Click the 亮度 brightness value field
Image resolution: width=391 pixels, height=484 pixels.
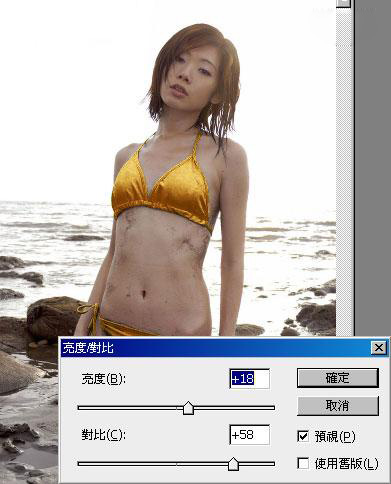[x=249, y=379]
